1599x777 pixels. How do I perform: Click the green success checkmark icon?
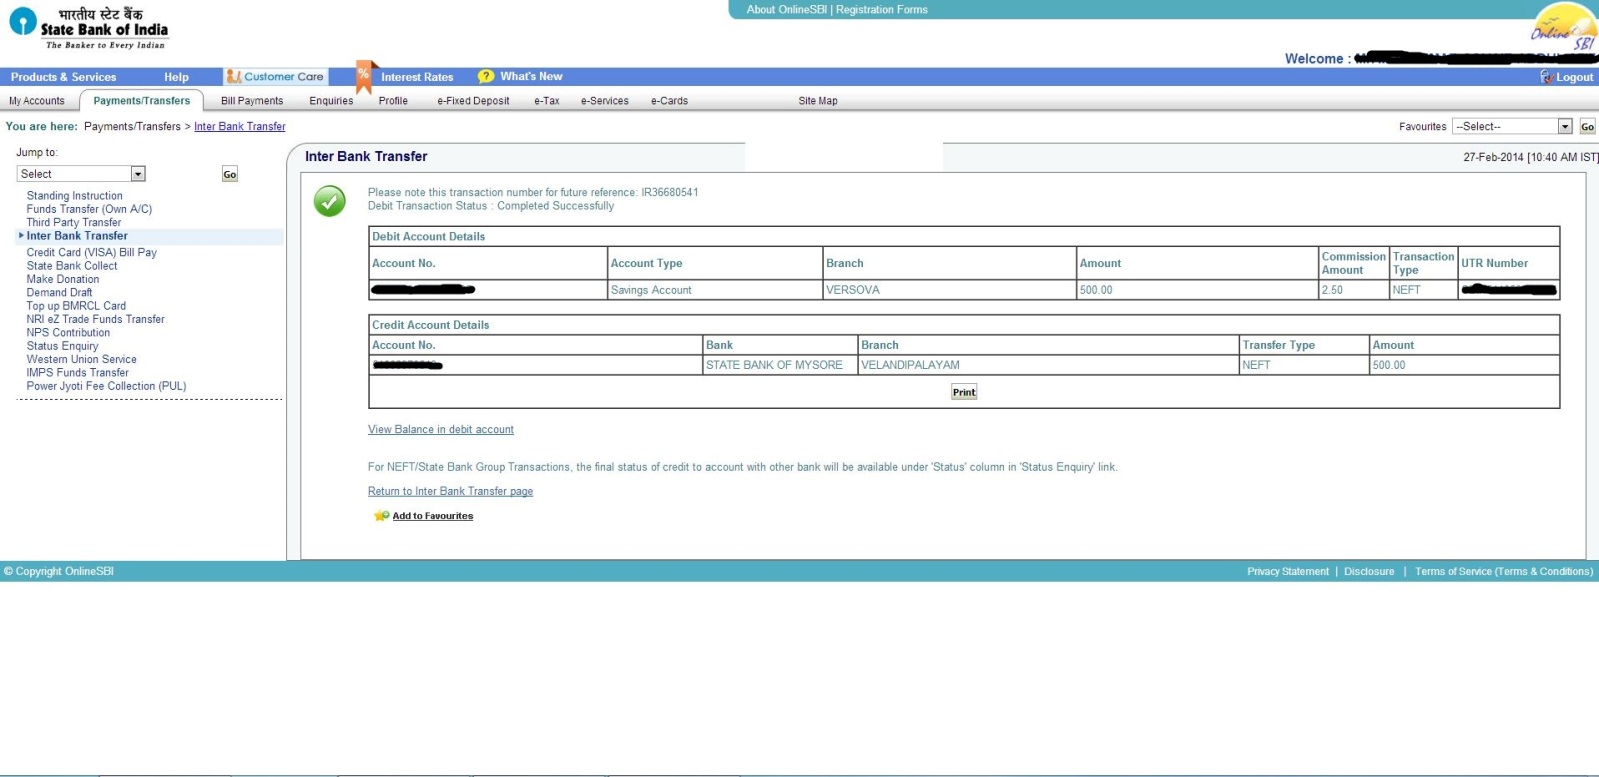point(329,201)
